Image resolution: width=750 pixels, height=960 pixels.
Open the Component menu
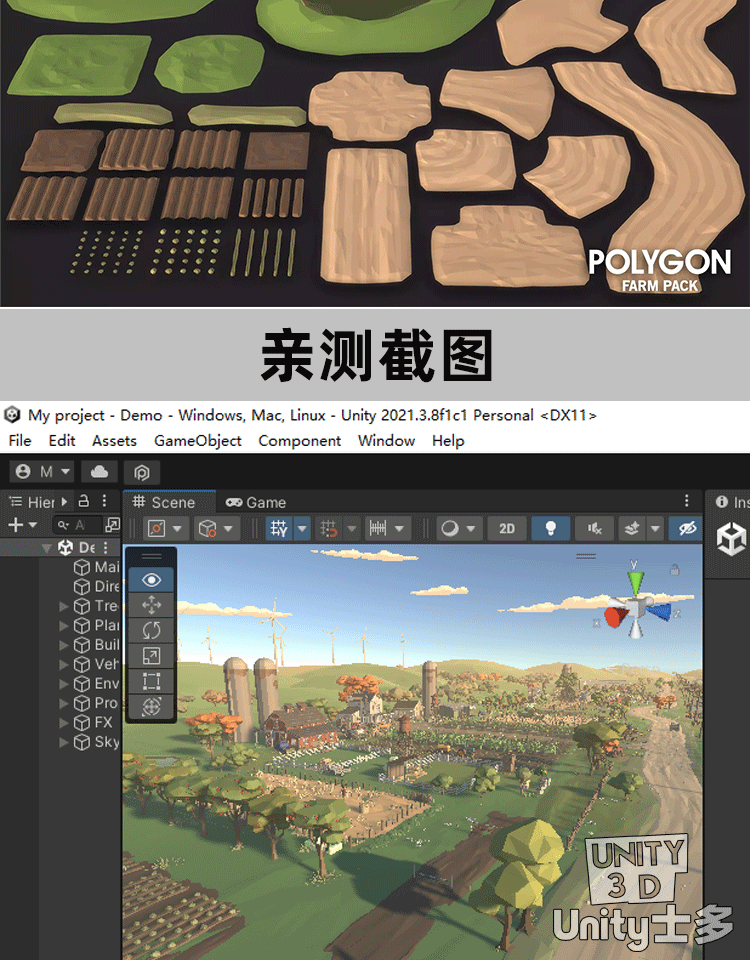[x=299, y=441]
